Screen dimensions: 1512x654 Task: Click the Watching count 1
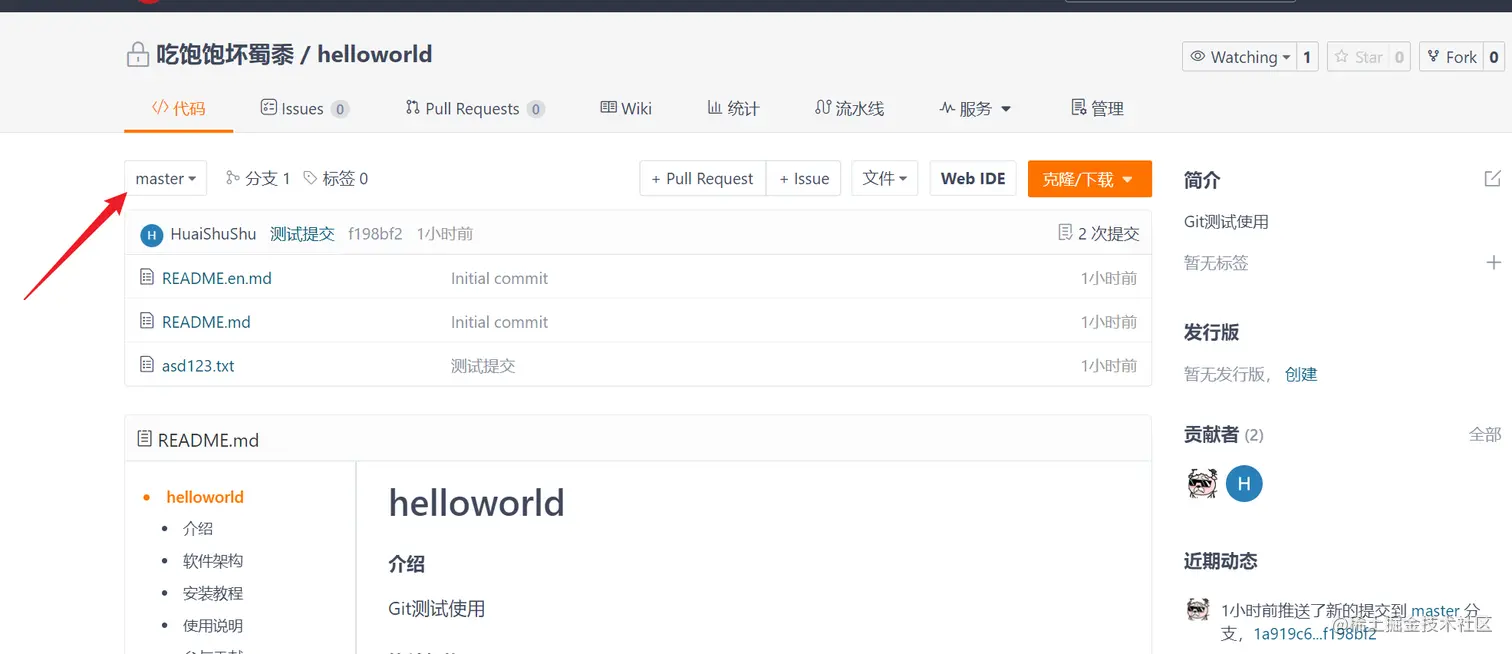1307,57
